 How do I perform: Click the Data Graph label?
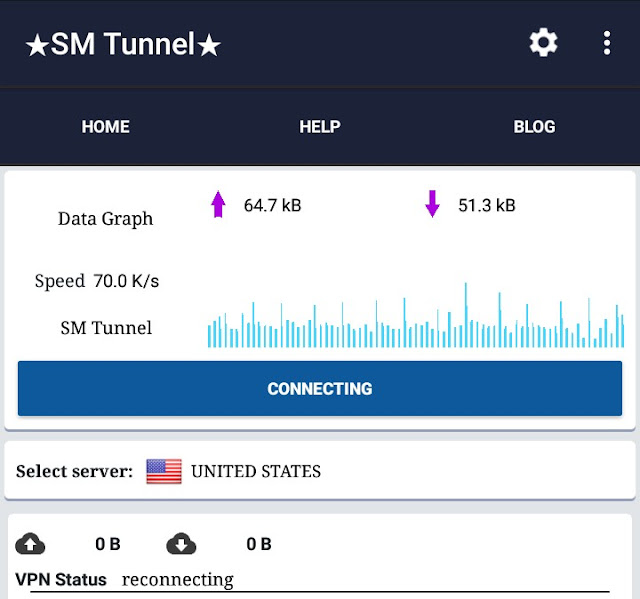click(x=106, y=219)
